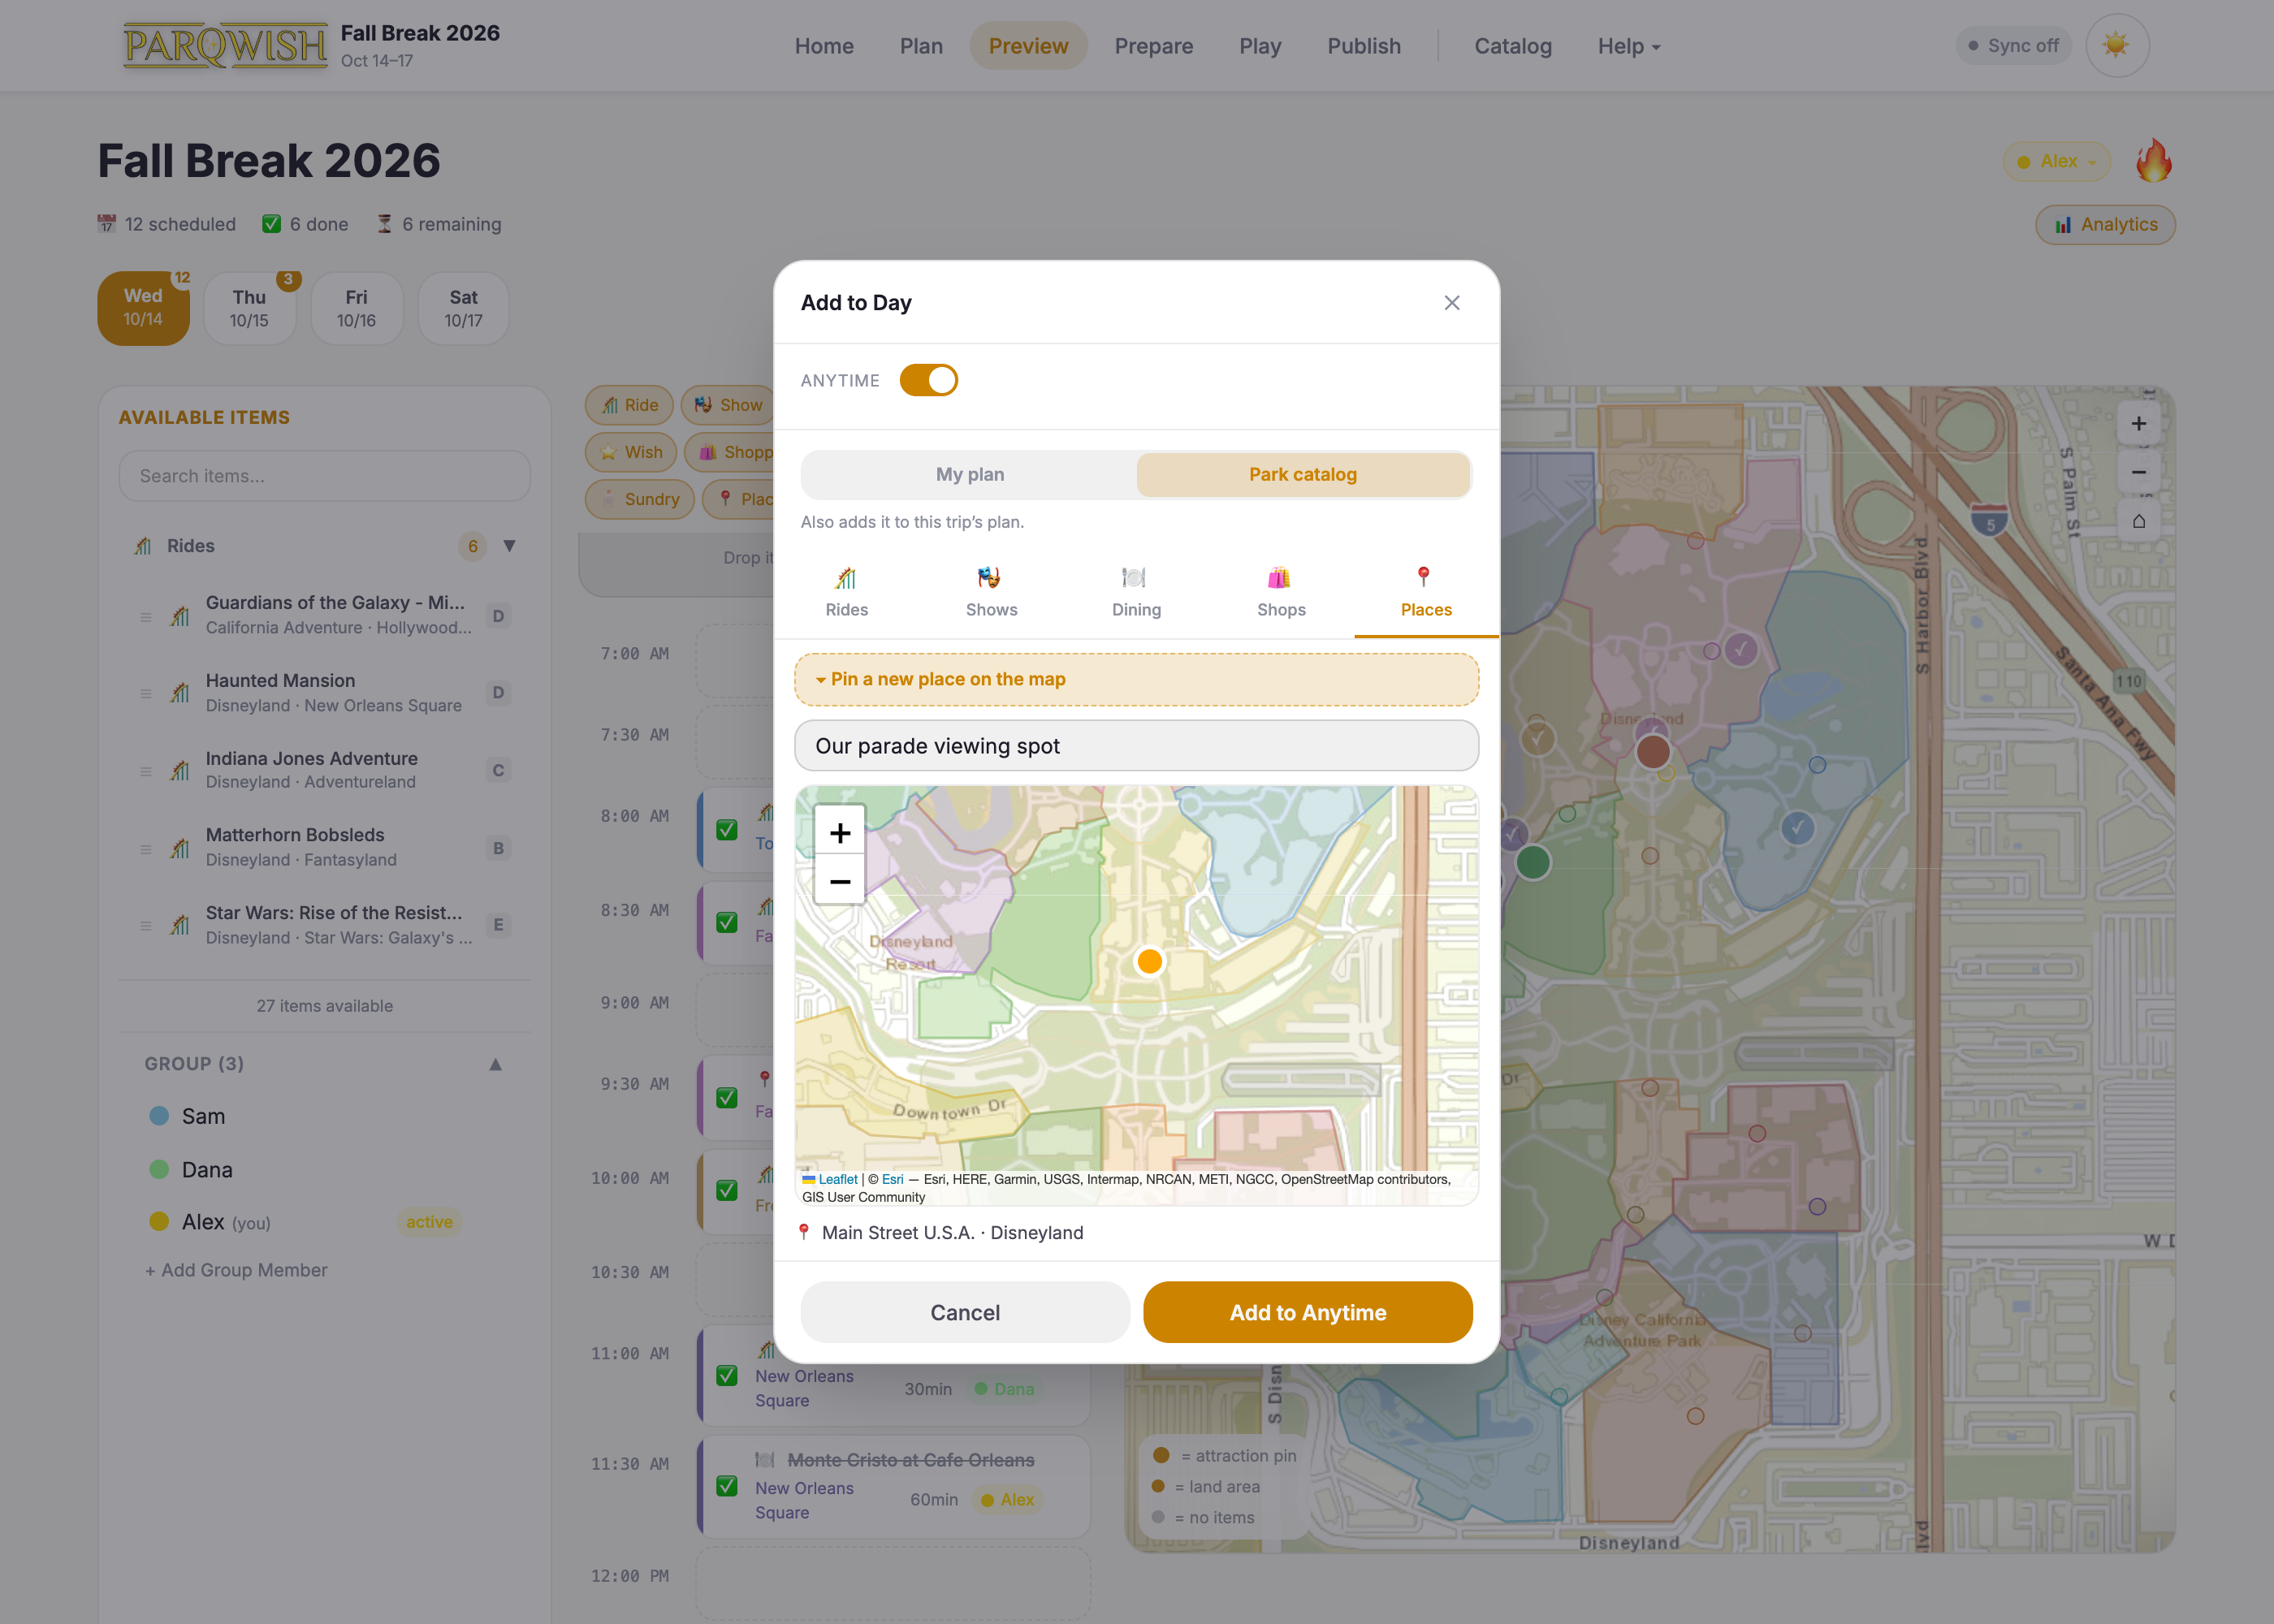
Task: Open the Publish nav item
Action: [1364, 46]
